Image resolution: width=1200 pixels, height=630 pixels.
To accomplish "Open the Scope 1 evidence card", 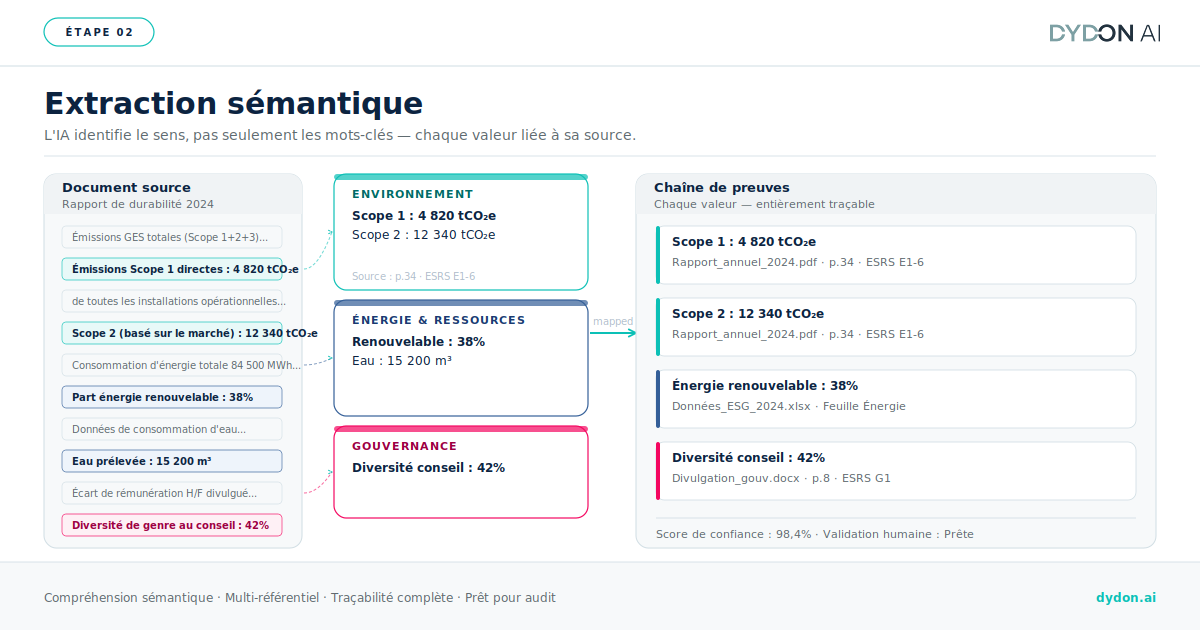I will [x=896, y=254].
